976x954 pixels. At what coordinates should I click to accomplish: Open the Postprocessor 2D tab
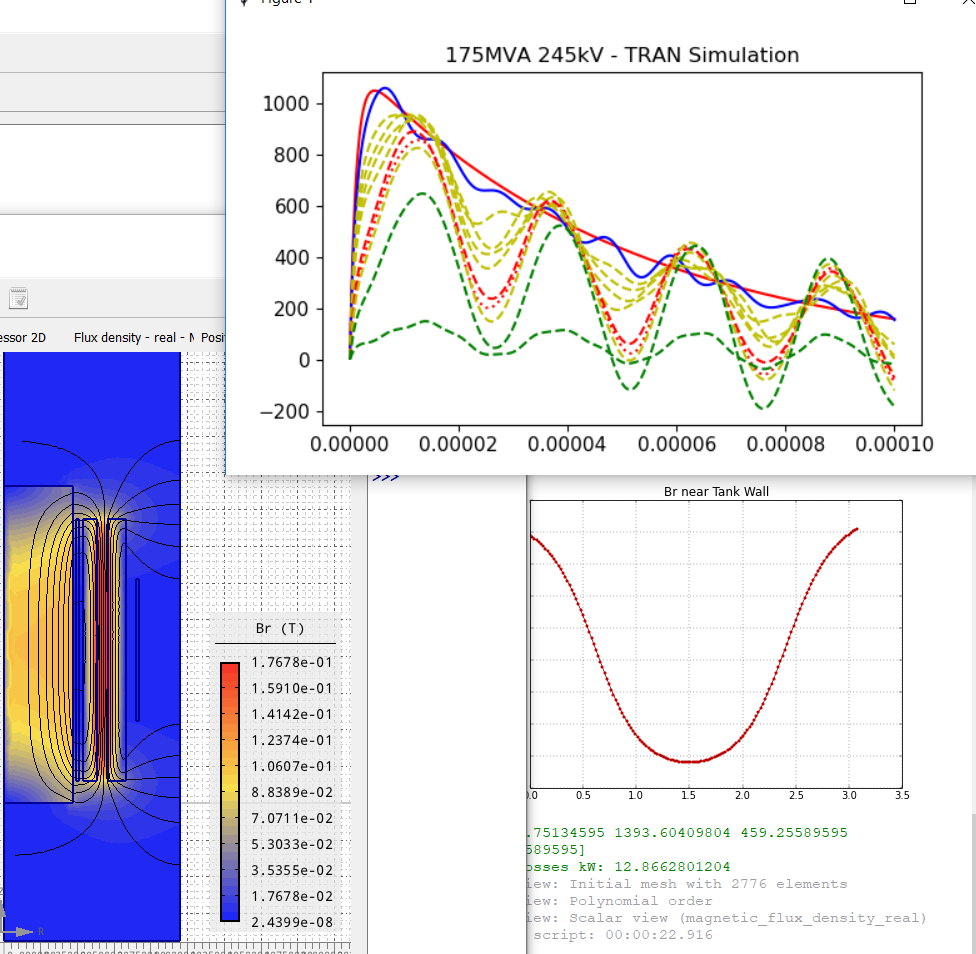23,338
